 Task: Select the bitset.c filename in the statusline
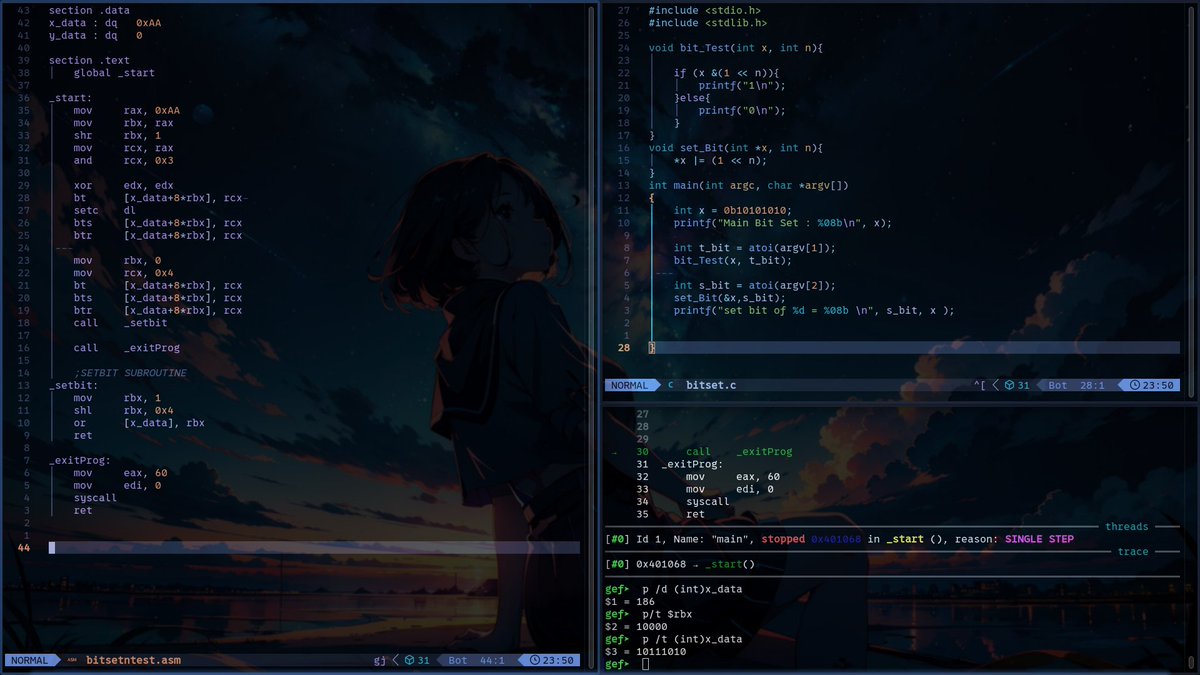point(712,385)
